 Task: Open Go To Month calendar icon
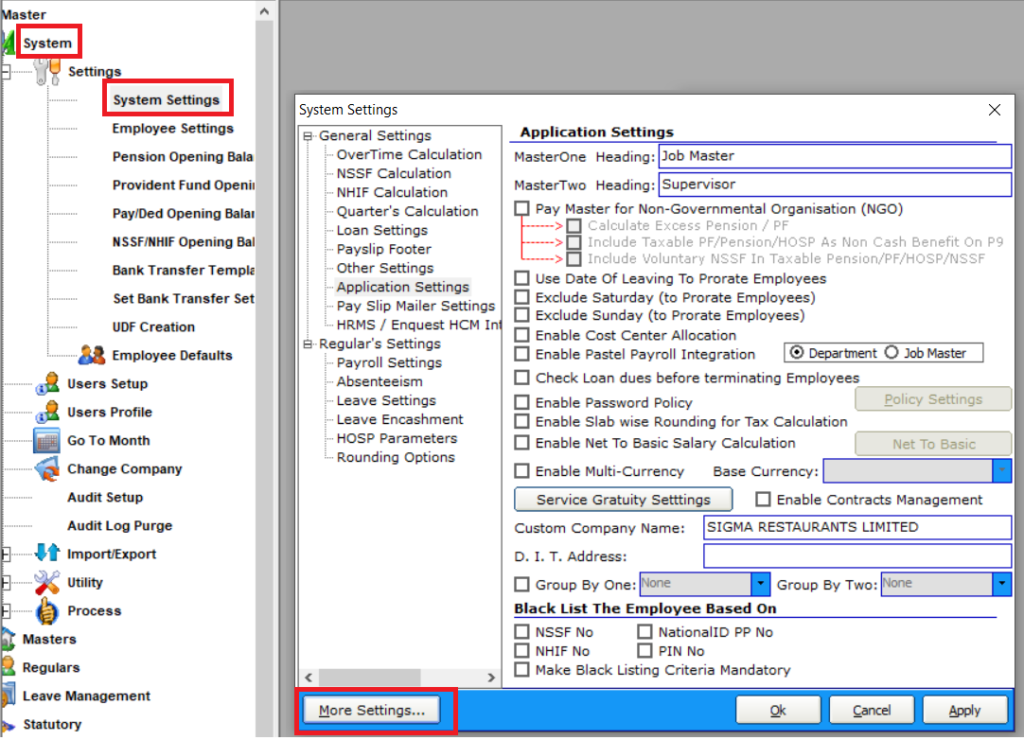coord(47,440)
